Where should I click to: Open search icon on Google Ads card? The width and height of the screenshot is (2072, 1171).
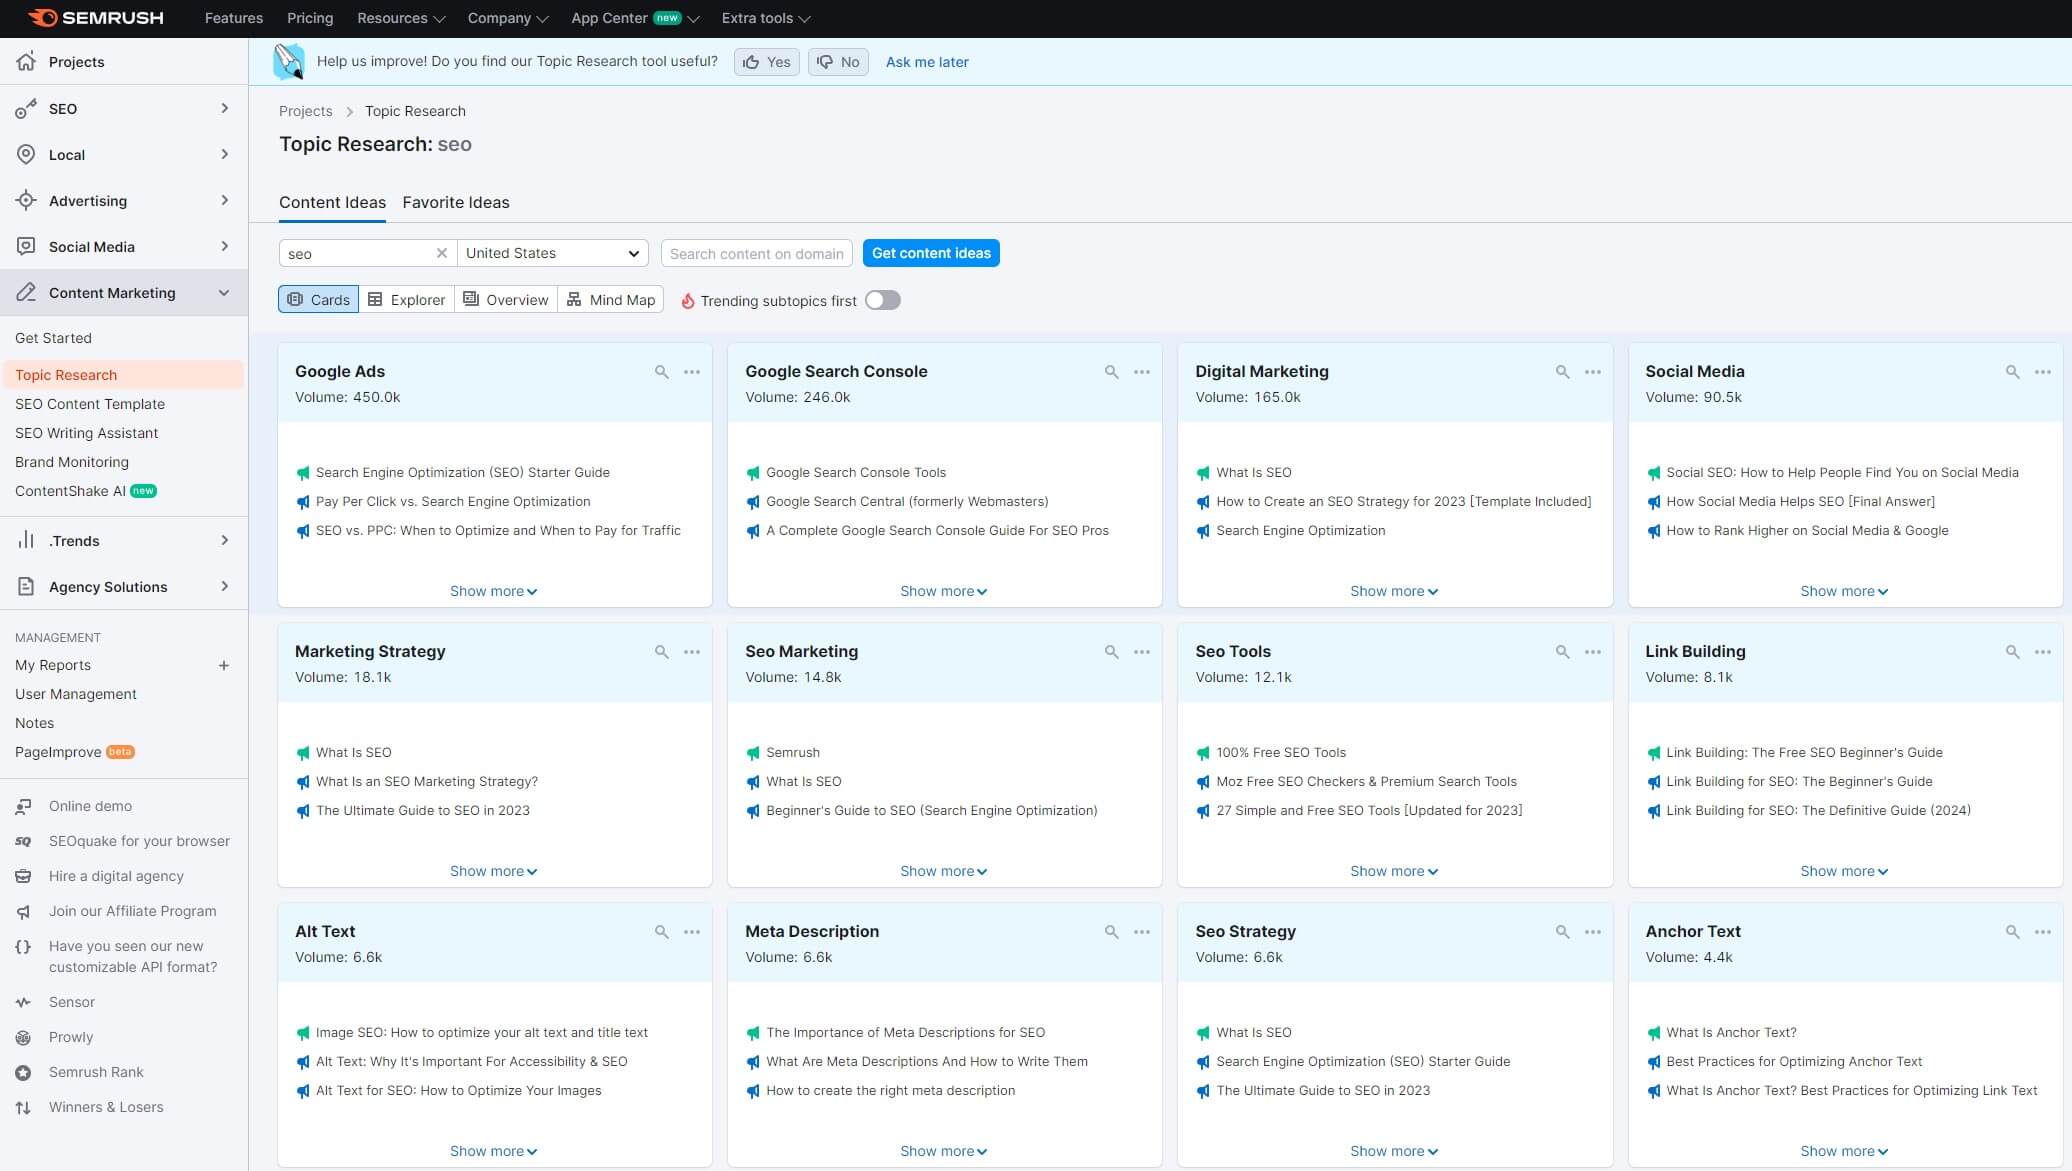661,372
